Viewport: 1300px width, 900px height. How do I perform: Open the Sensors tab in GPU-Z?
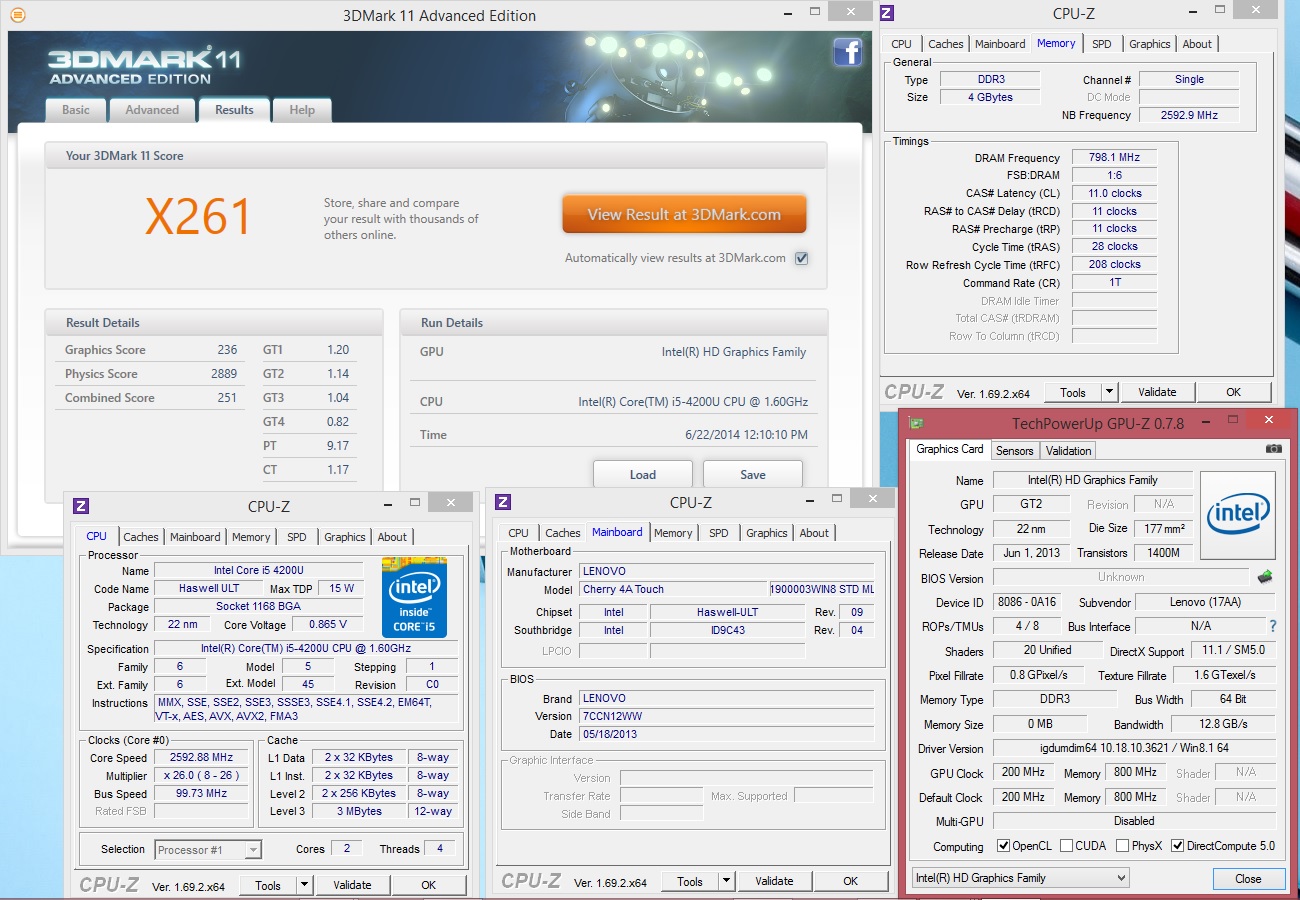pos(1015,451)
